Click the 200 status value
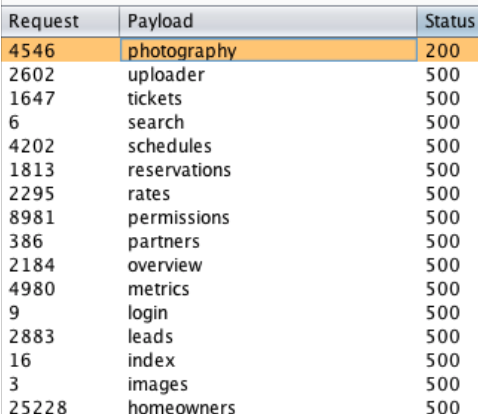 [443, 51]
